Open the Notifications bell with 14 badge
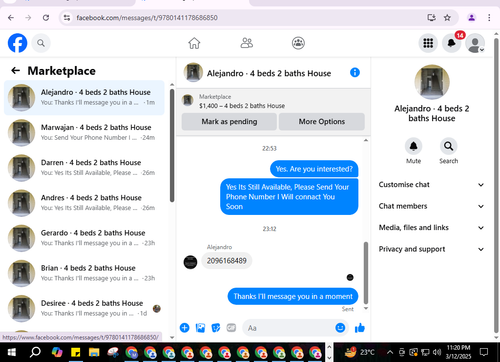The image size is (500, 362). 451,43
